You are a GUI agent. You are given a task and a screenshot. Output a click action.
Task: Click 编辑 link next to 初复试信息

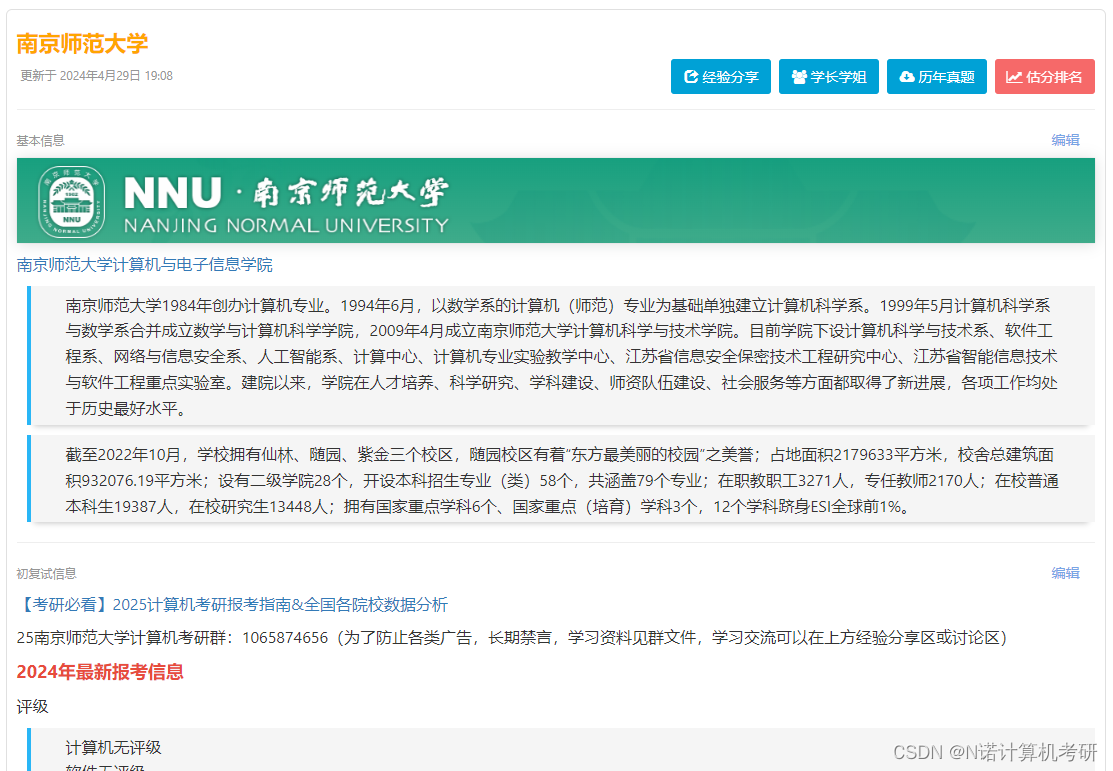tap(1065, 573)
